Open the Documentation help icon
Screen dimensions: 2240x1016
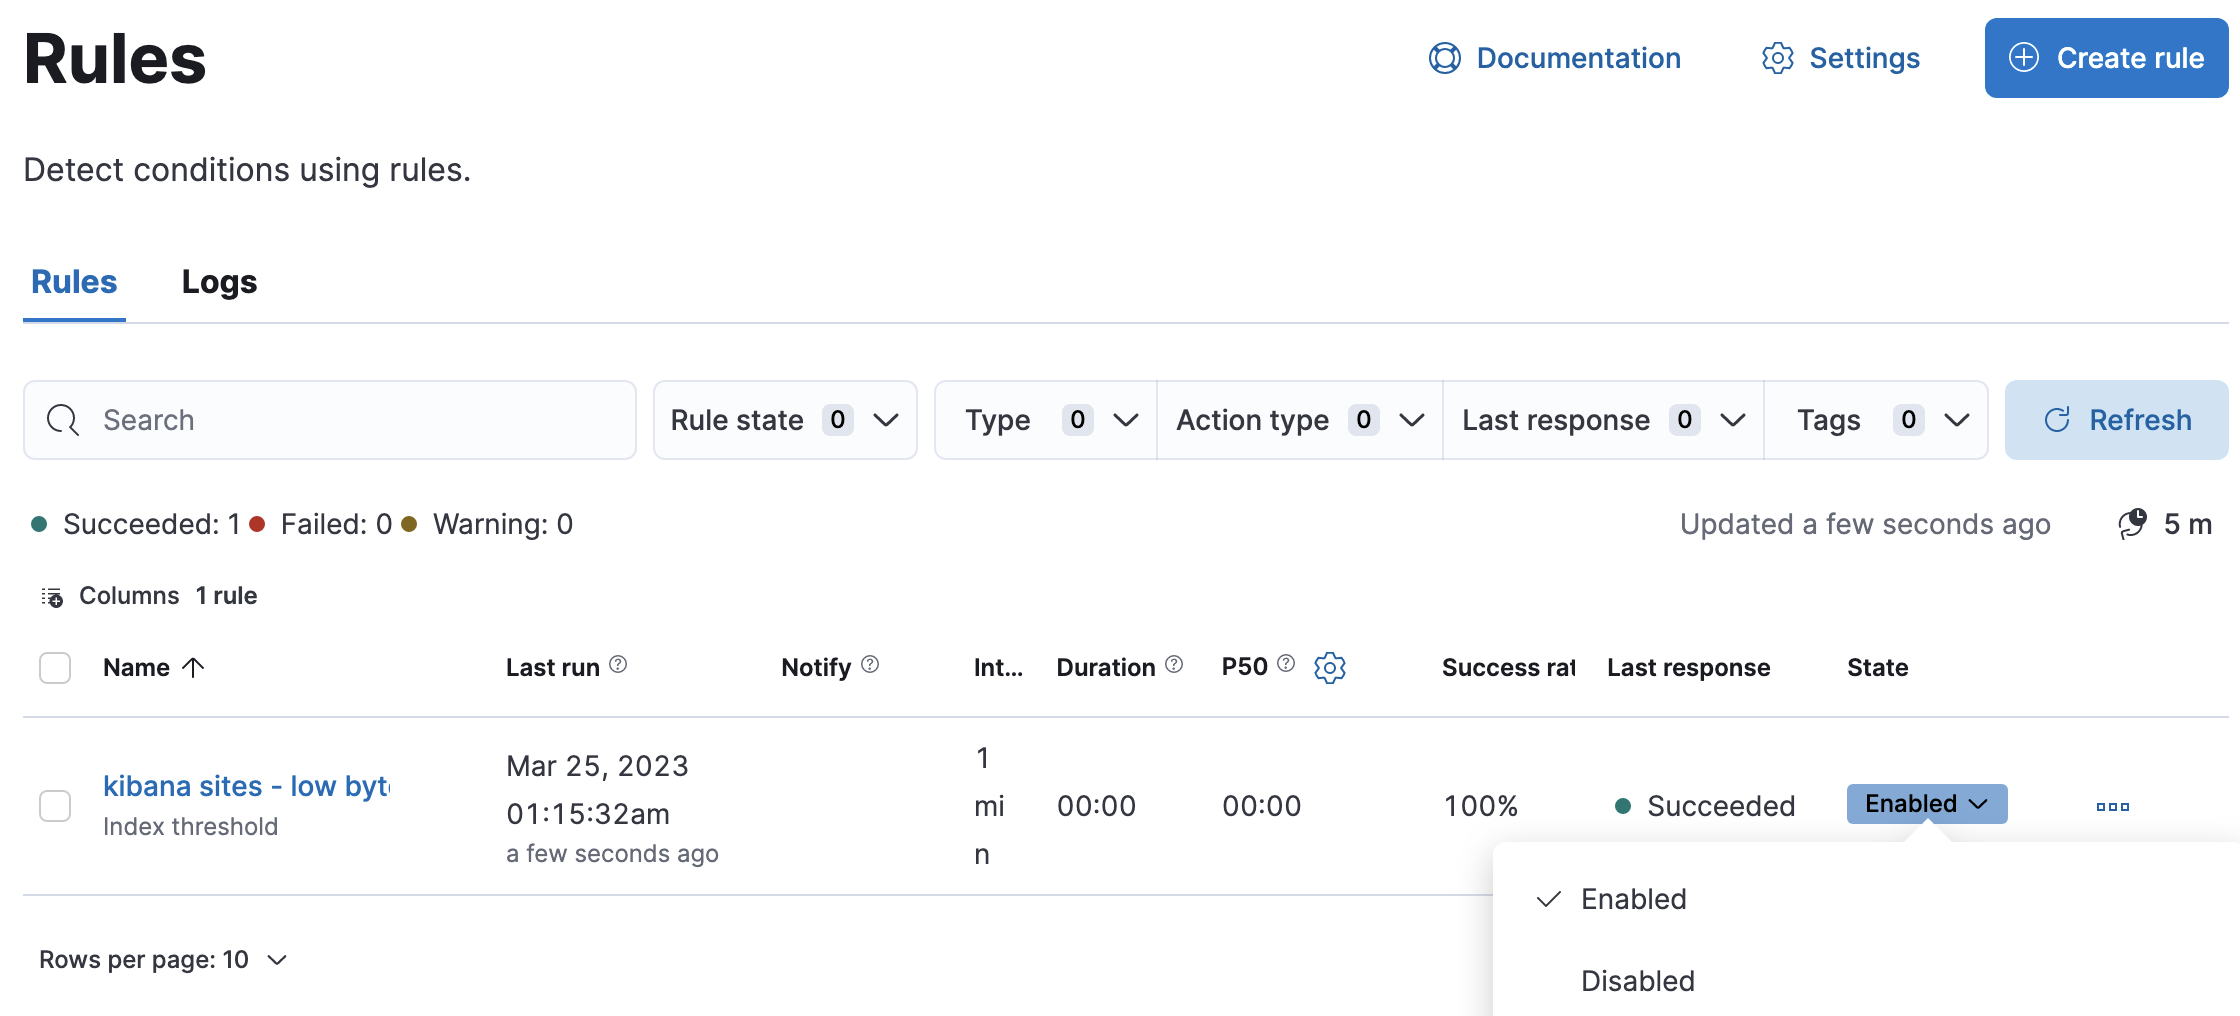(x=1444, y=58)
